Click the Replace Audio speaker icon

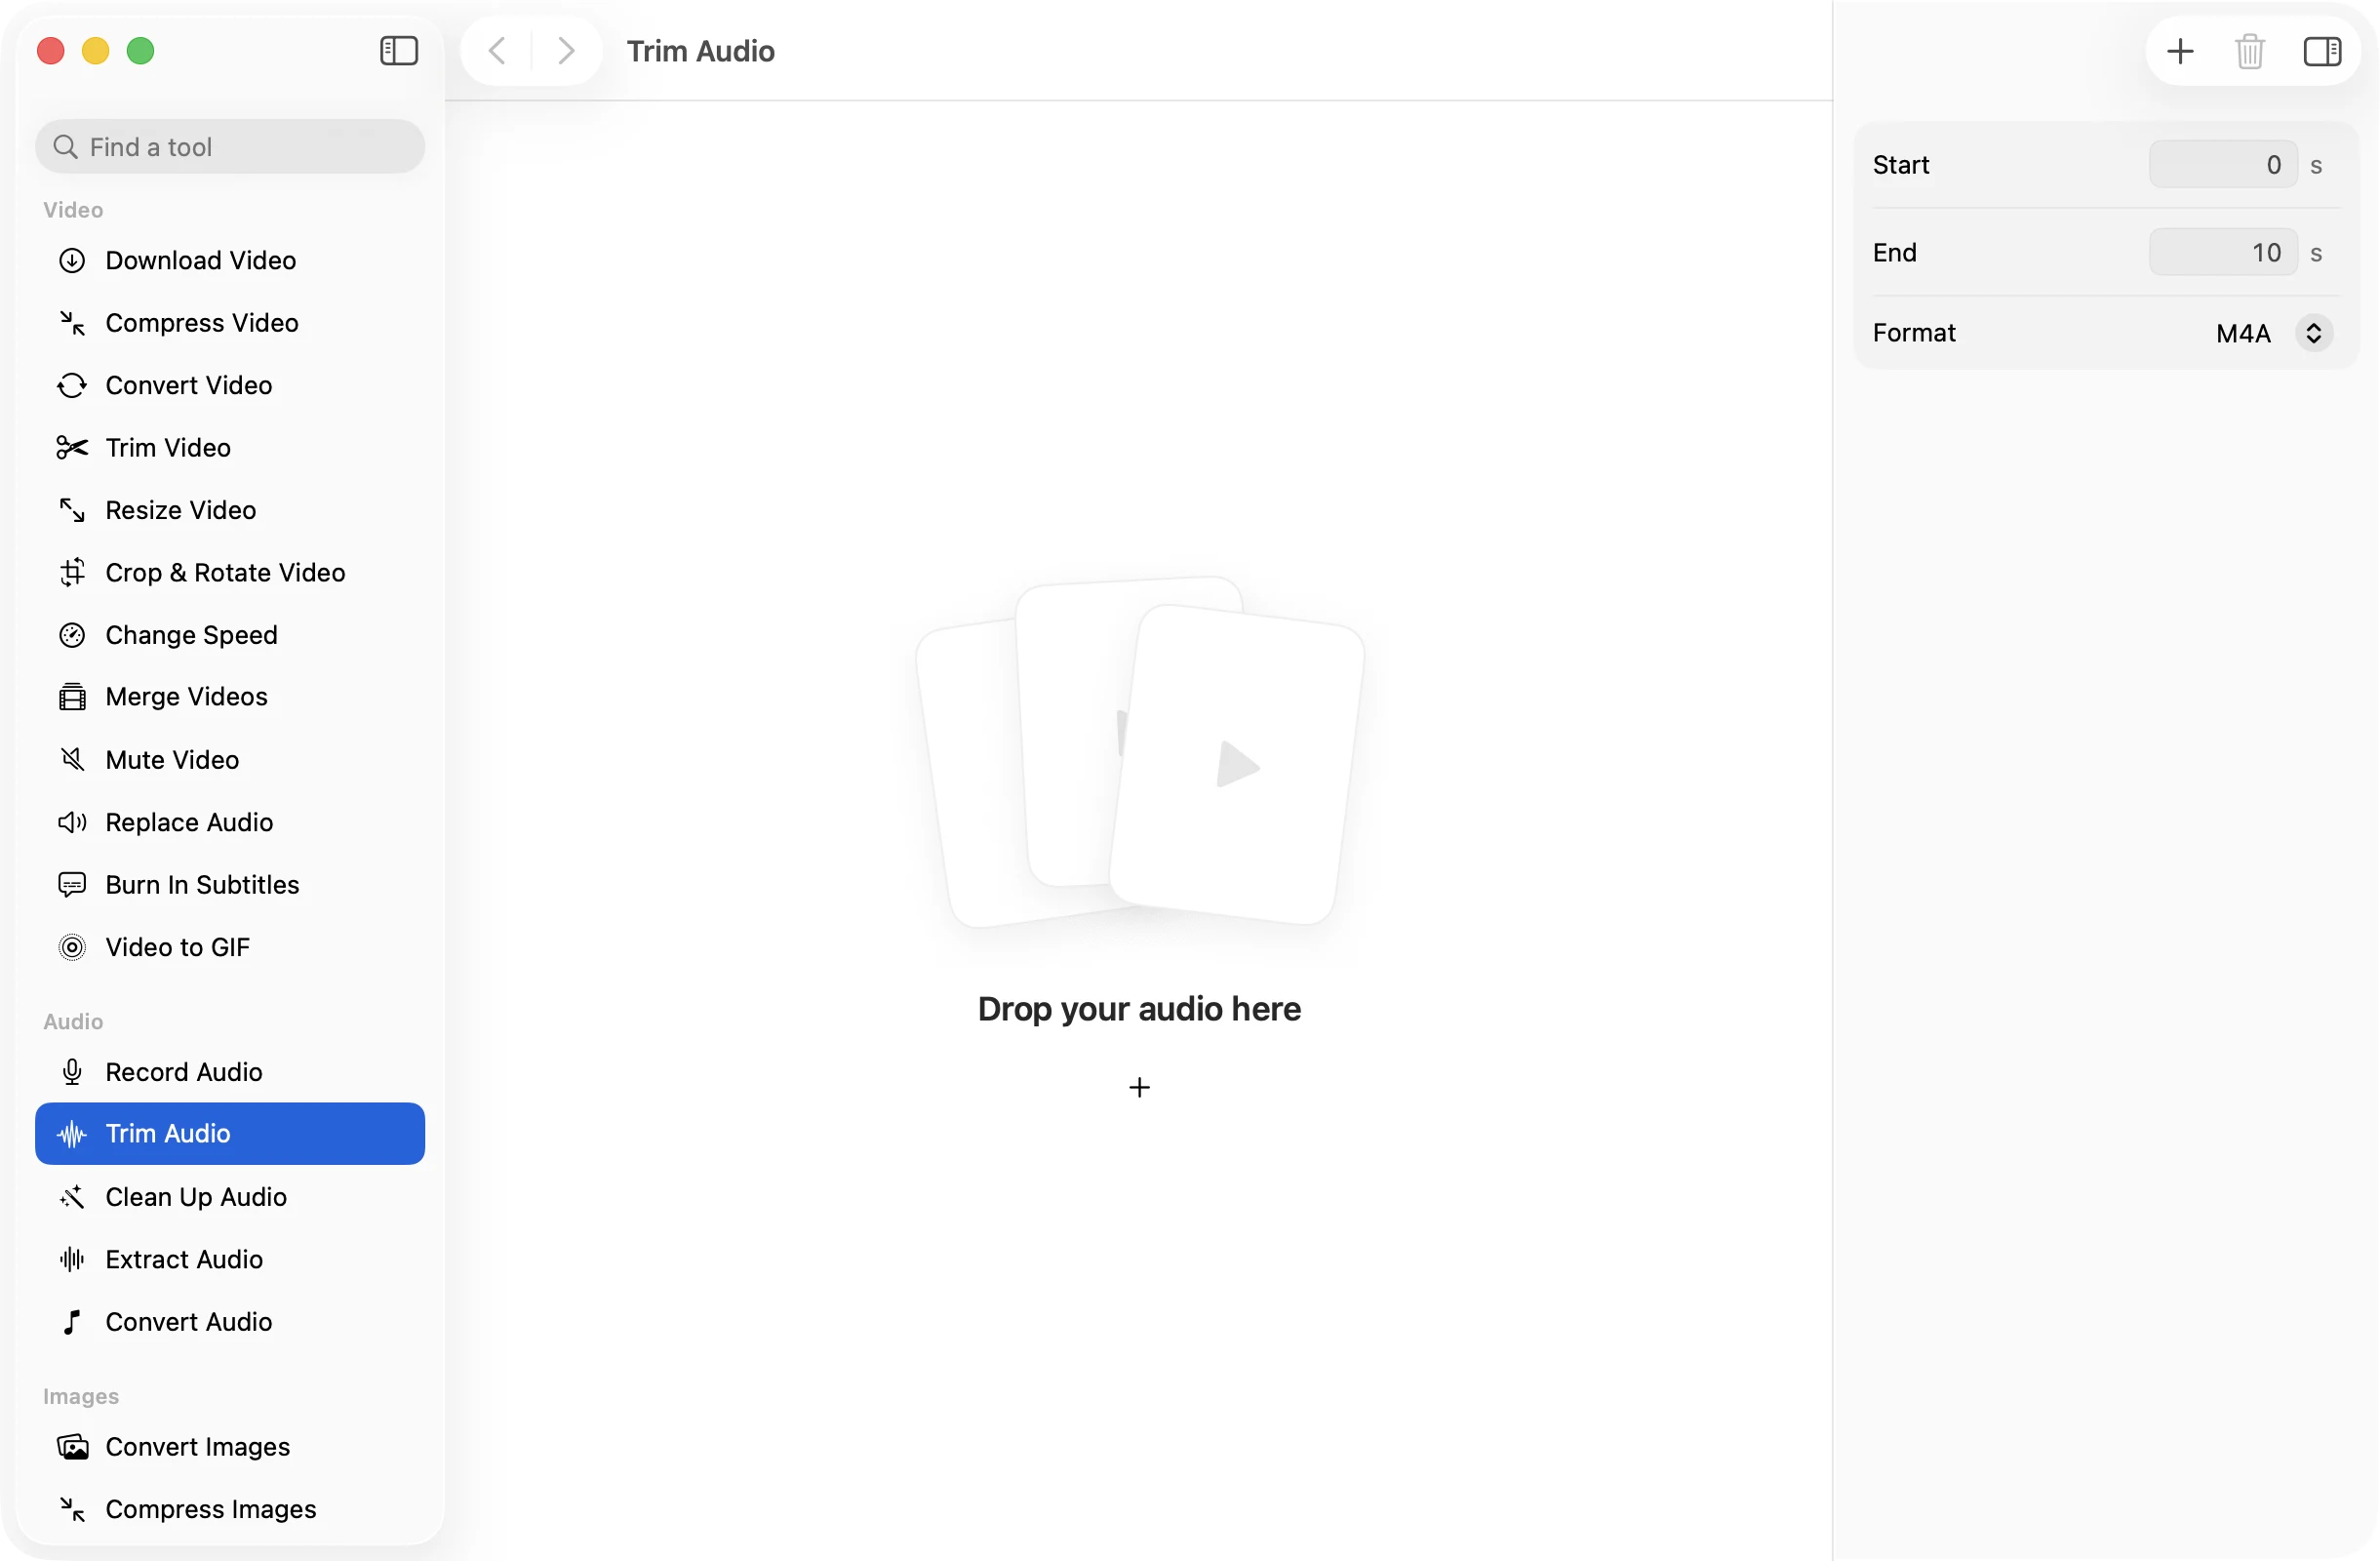[72, 822]
